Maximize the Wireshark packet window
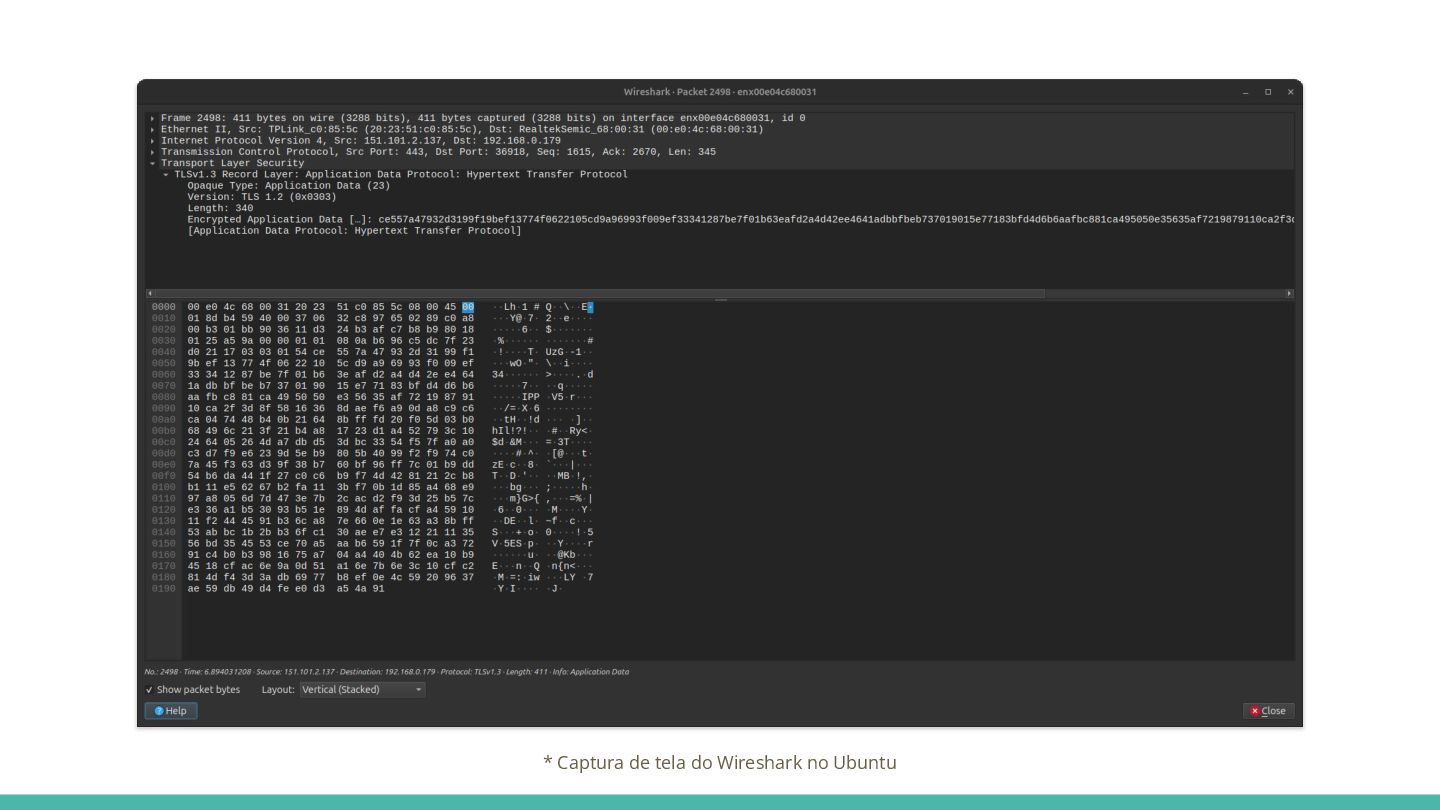This screenshot has width=1440, height=810. (1268, 92)
